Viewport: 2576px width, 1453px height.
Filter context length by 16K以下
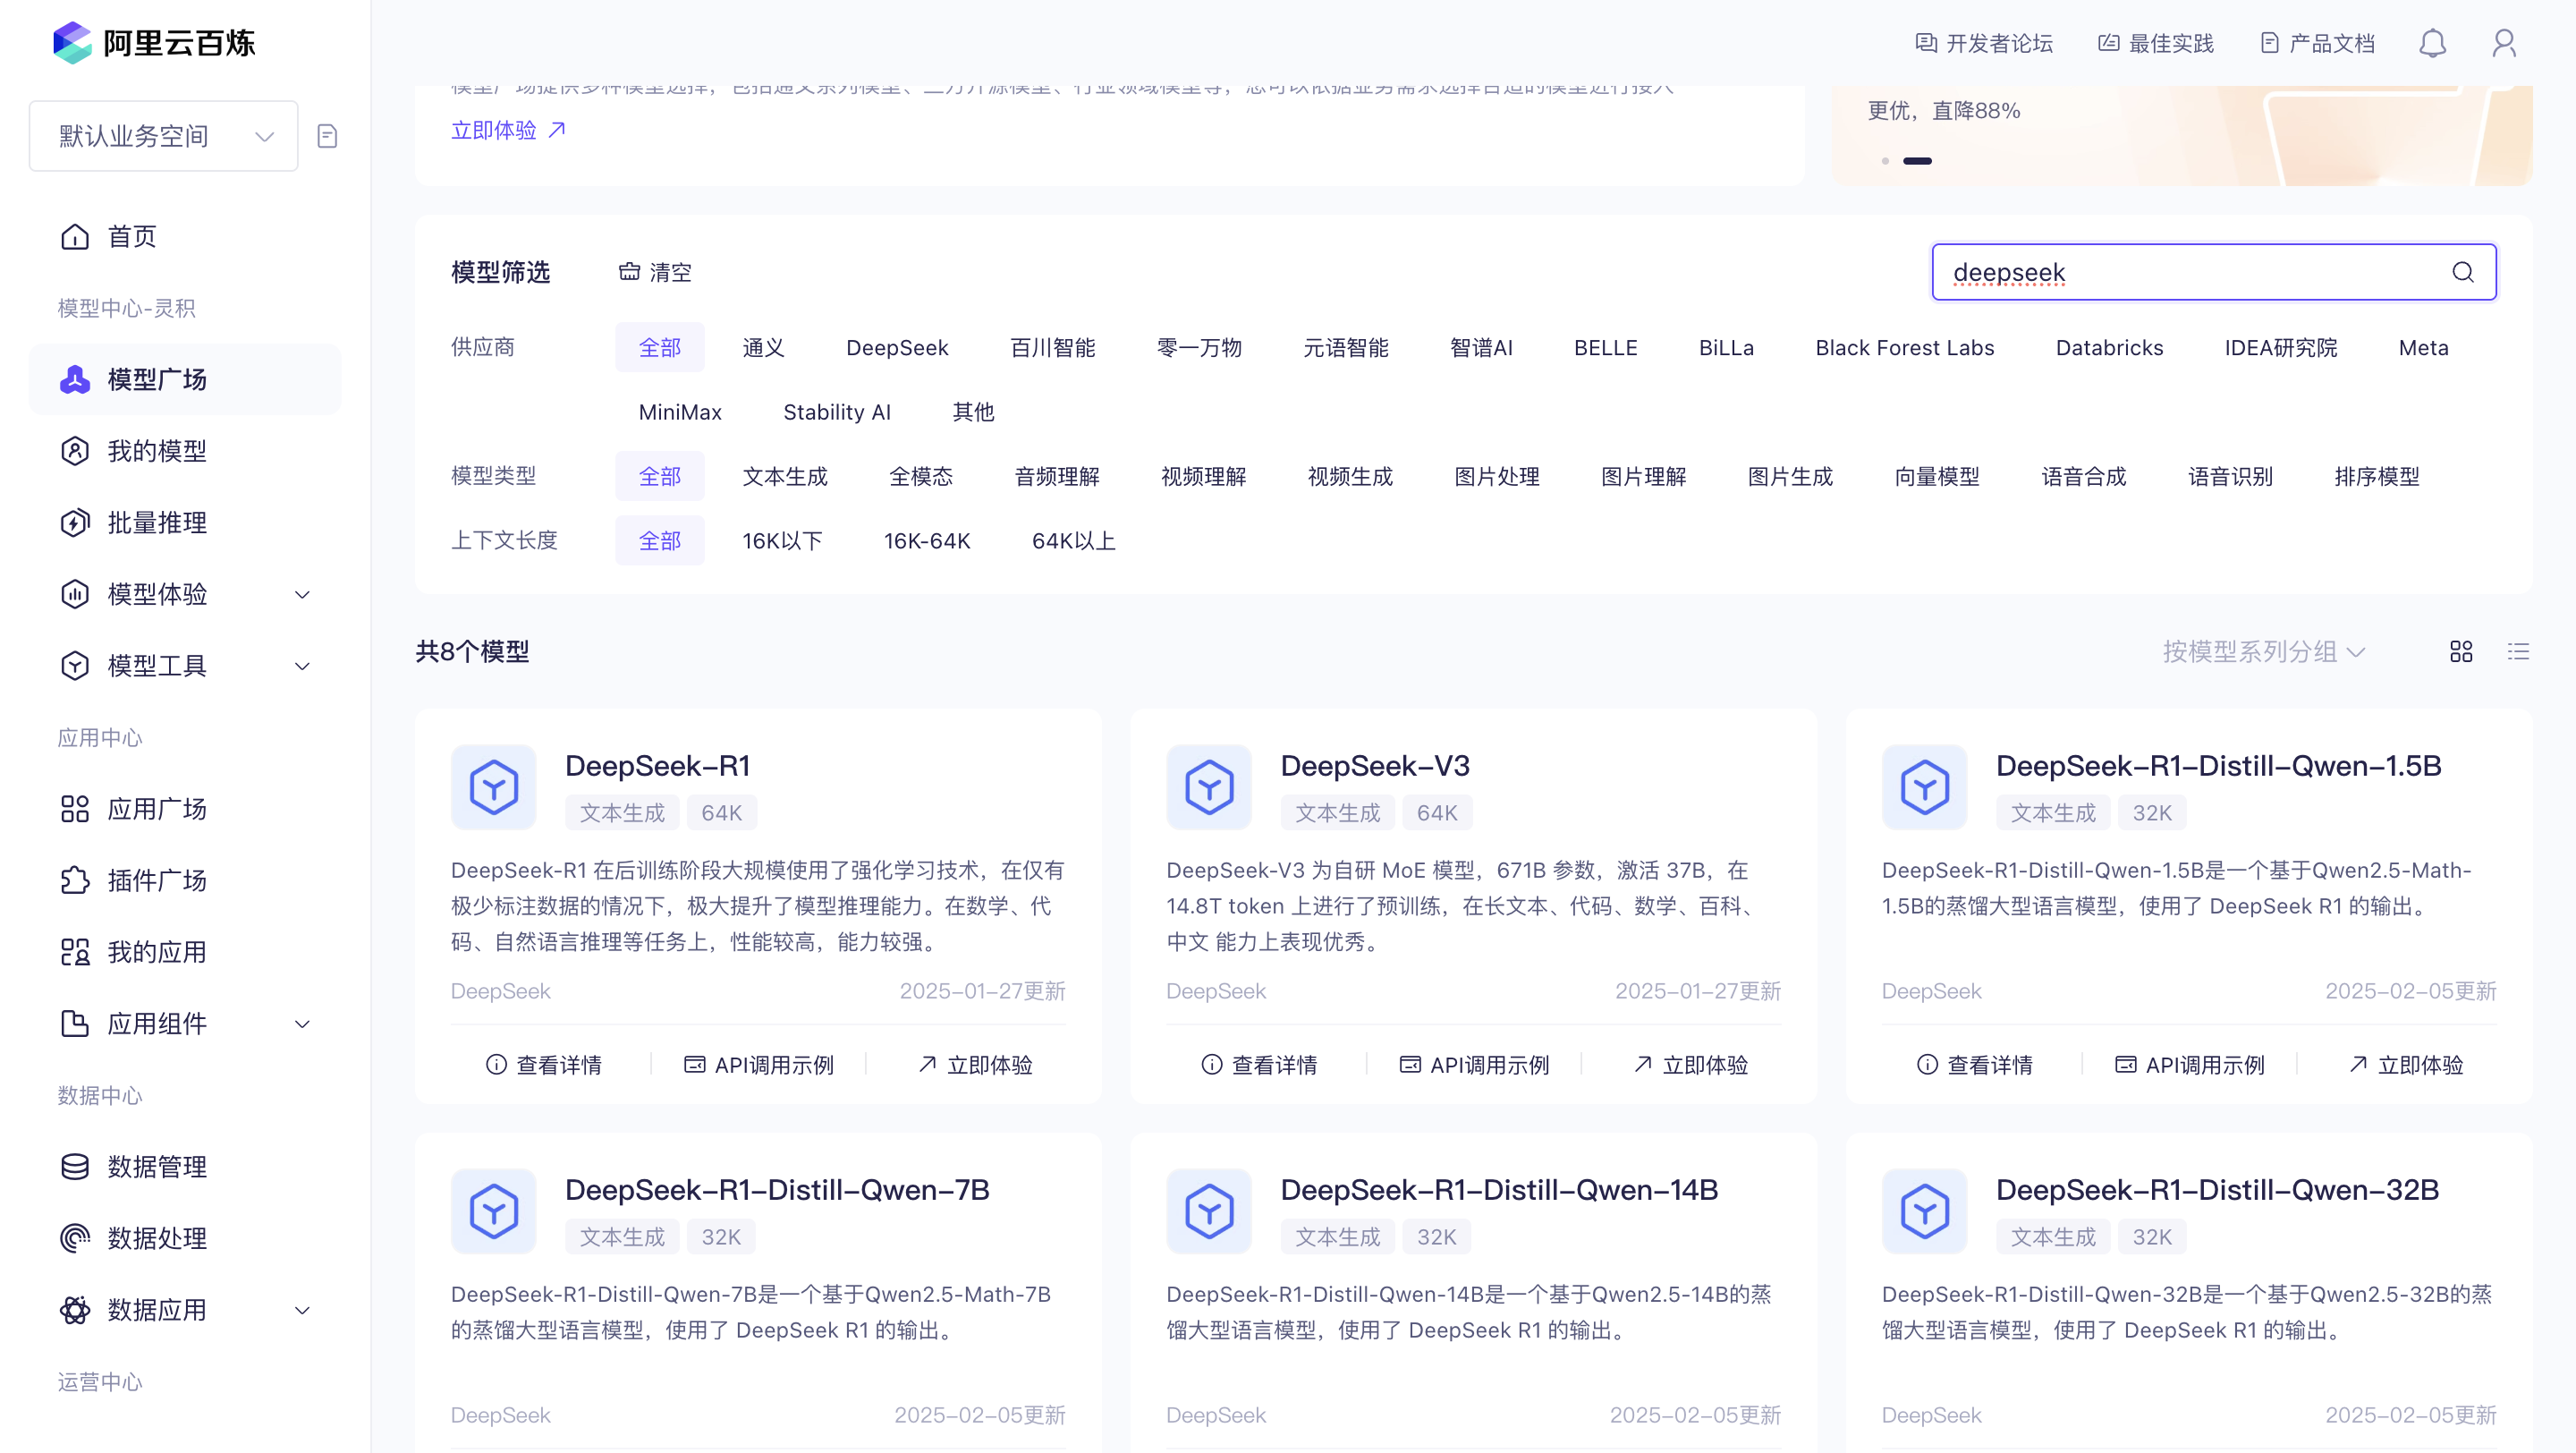point(782,541)
